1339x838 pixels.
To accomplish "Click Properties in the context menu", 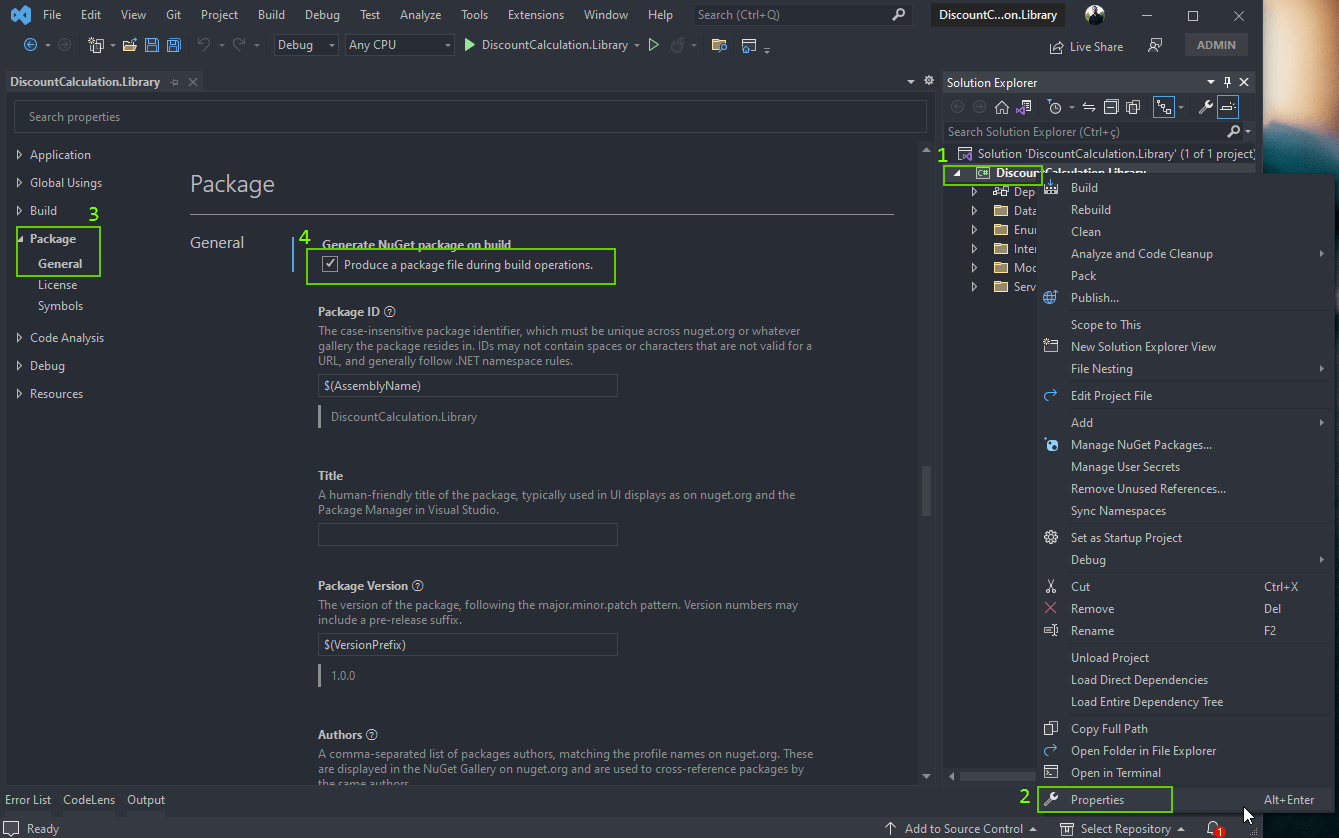I will (x=1097, y=800).
